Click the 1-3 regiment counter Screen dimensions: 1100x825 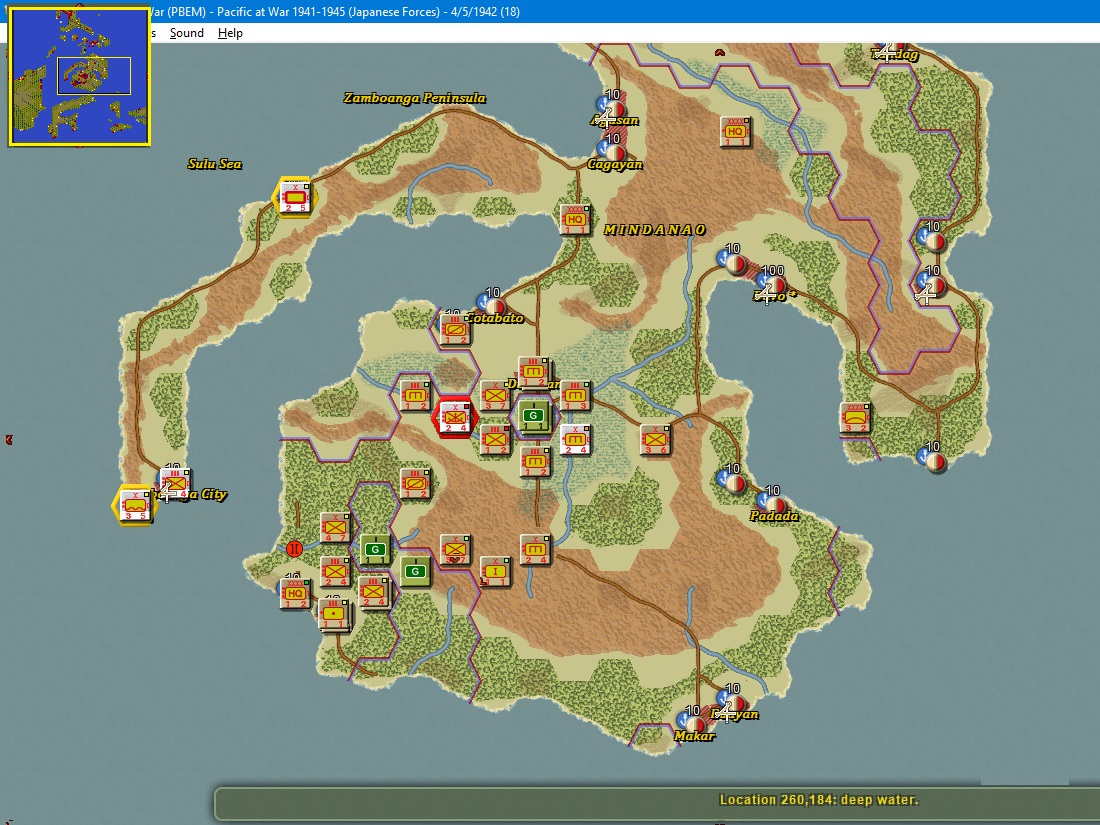tap(575, 396)
